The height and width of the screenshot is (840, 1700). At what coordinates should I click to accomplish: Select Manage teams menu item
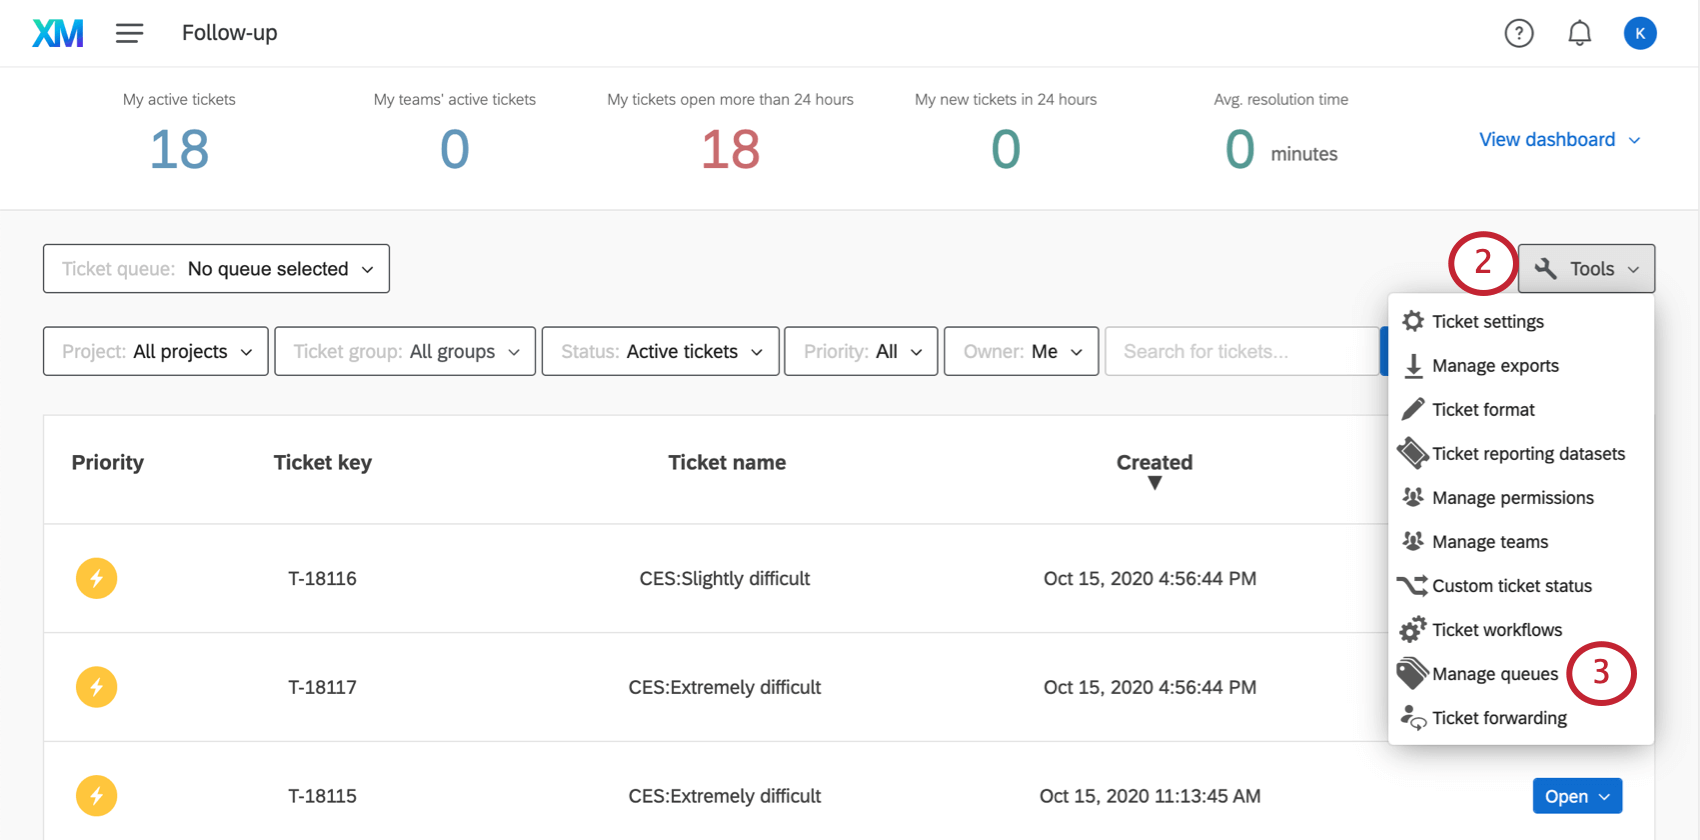click(x=1520, y=541)
